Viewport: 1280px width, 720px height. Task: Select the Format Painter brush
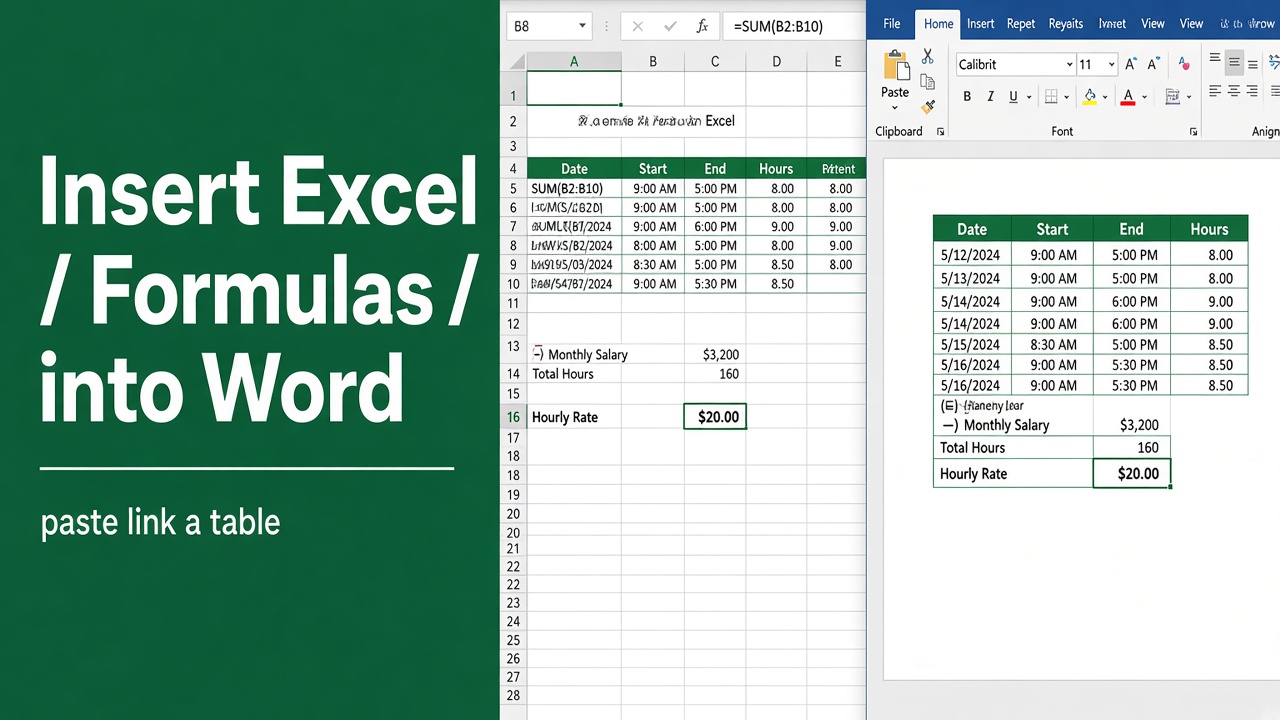click(x=928, y=106)
